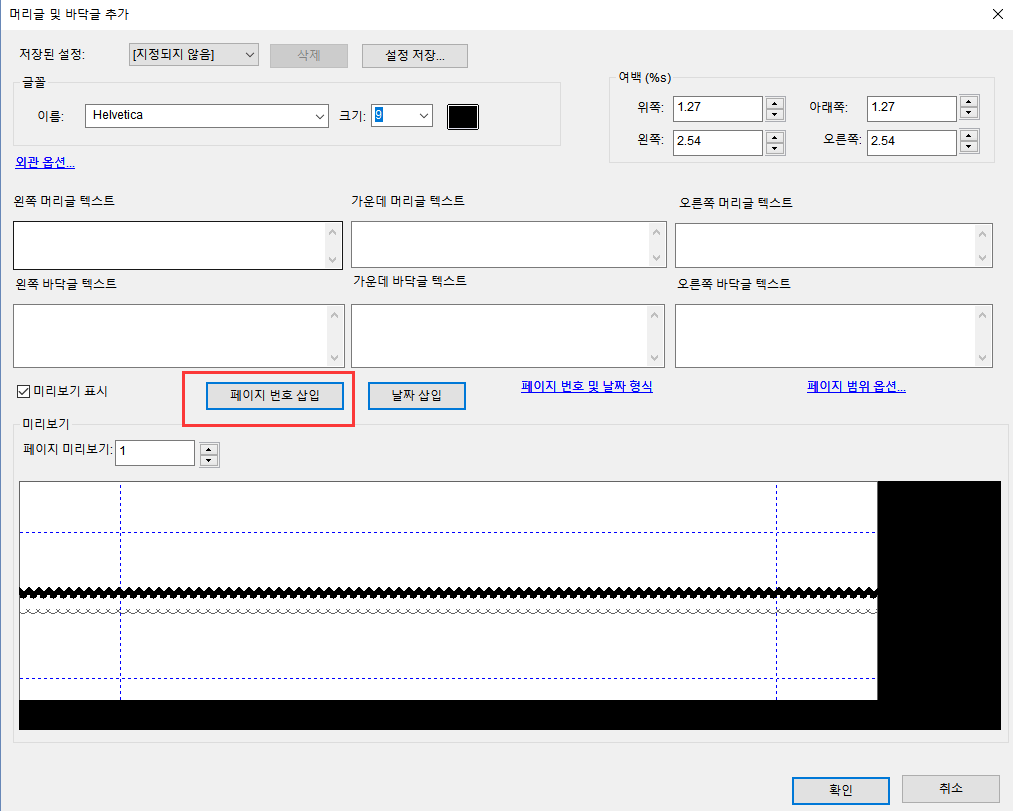This screenshot has height=811, width=1013.
Task: Click inside the 가운데 바닥글 텍스트 field
Action: point(500,335)
